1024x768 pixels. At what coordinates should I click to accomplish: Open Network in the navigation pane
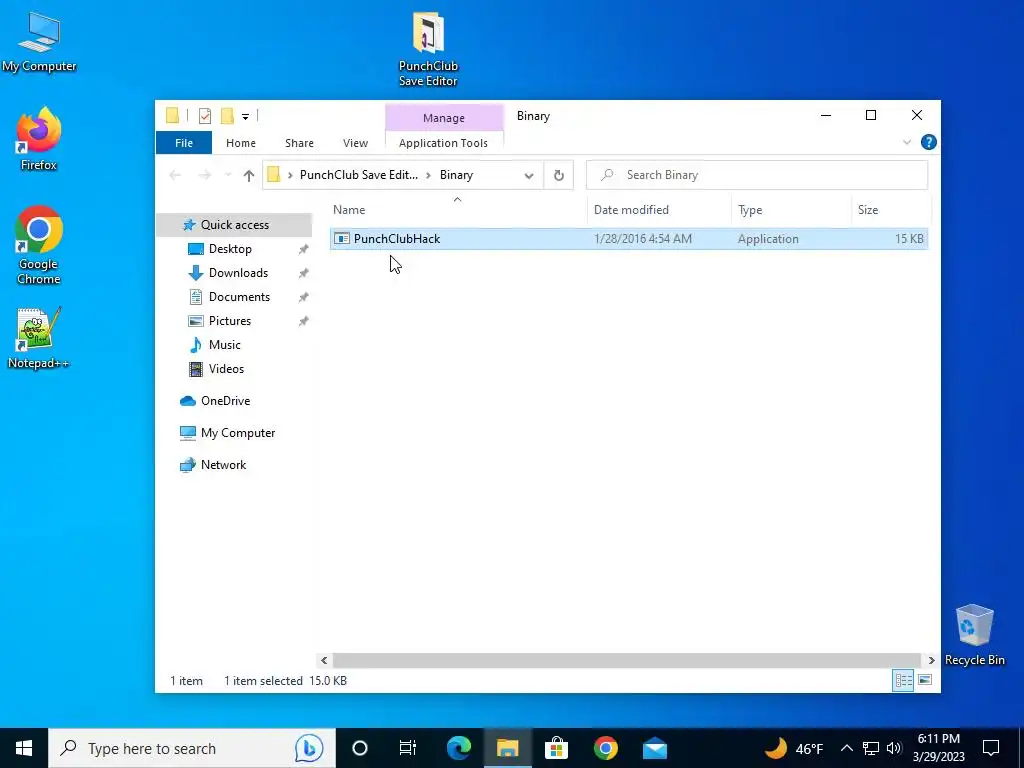(x=223, y=465)
